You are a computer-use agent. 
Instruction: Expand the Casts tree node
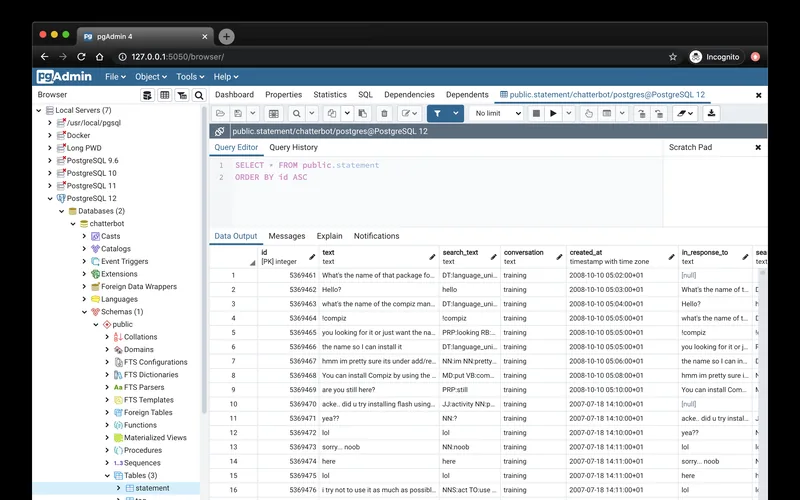[x=84, y=236]
